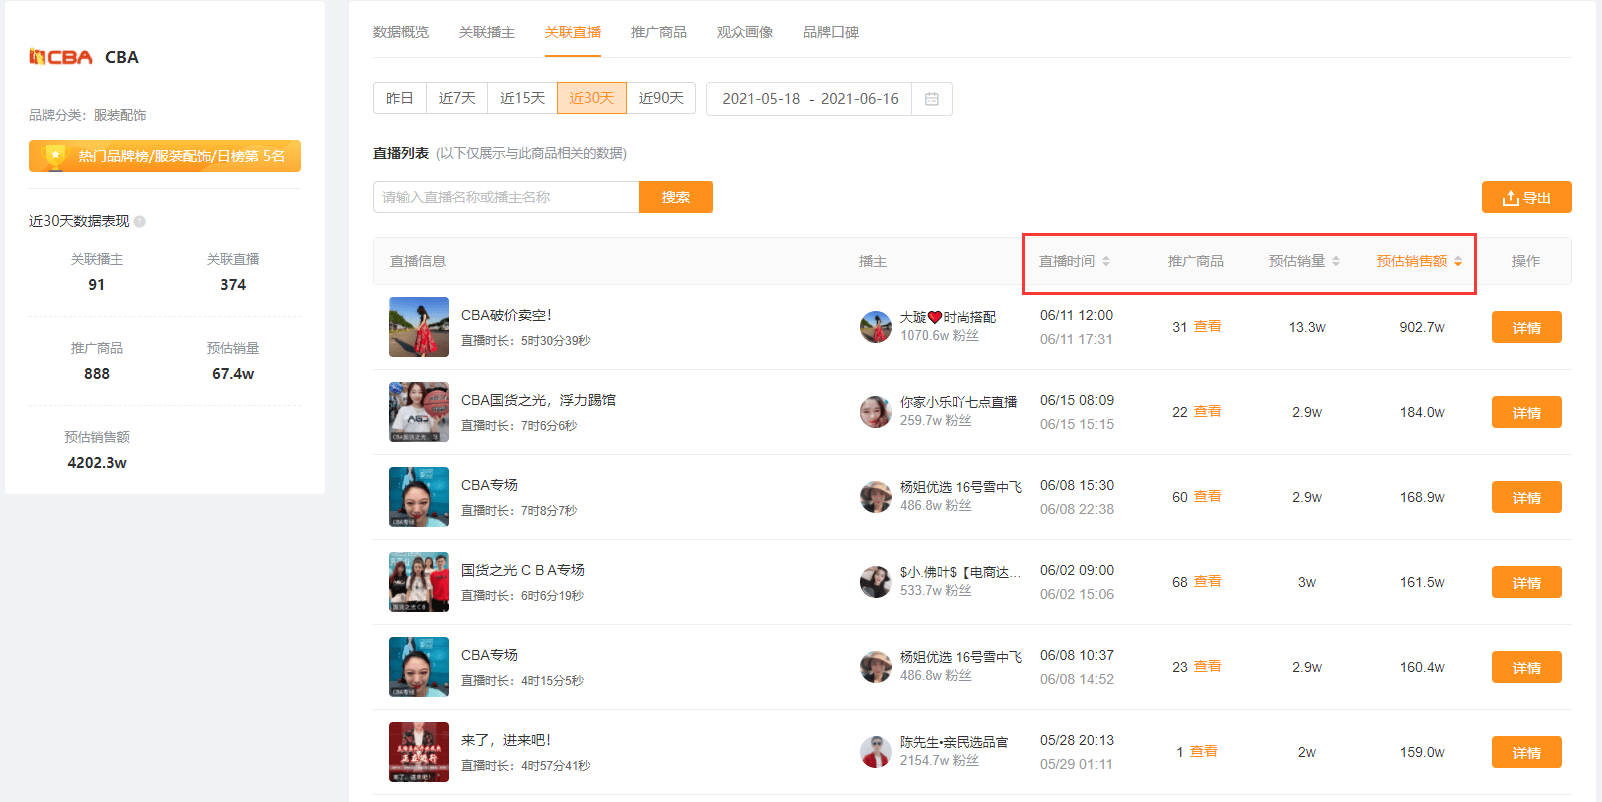Image resolution: width=1602 pixels, height=802 pixels.
Task: Click 你家小乐吖七点直播 streamer avatar
Action: click(x=876, y=412)
